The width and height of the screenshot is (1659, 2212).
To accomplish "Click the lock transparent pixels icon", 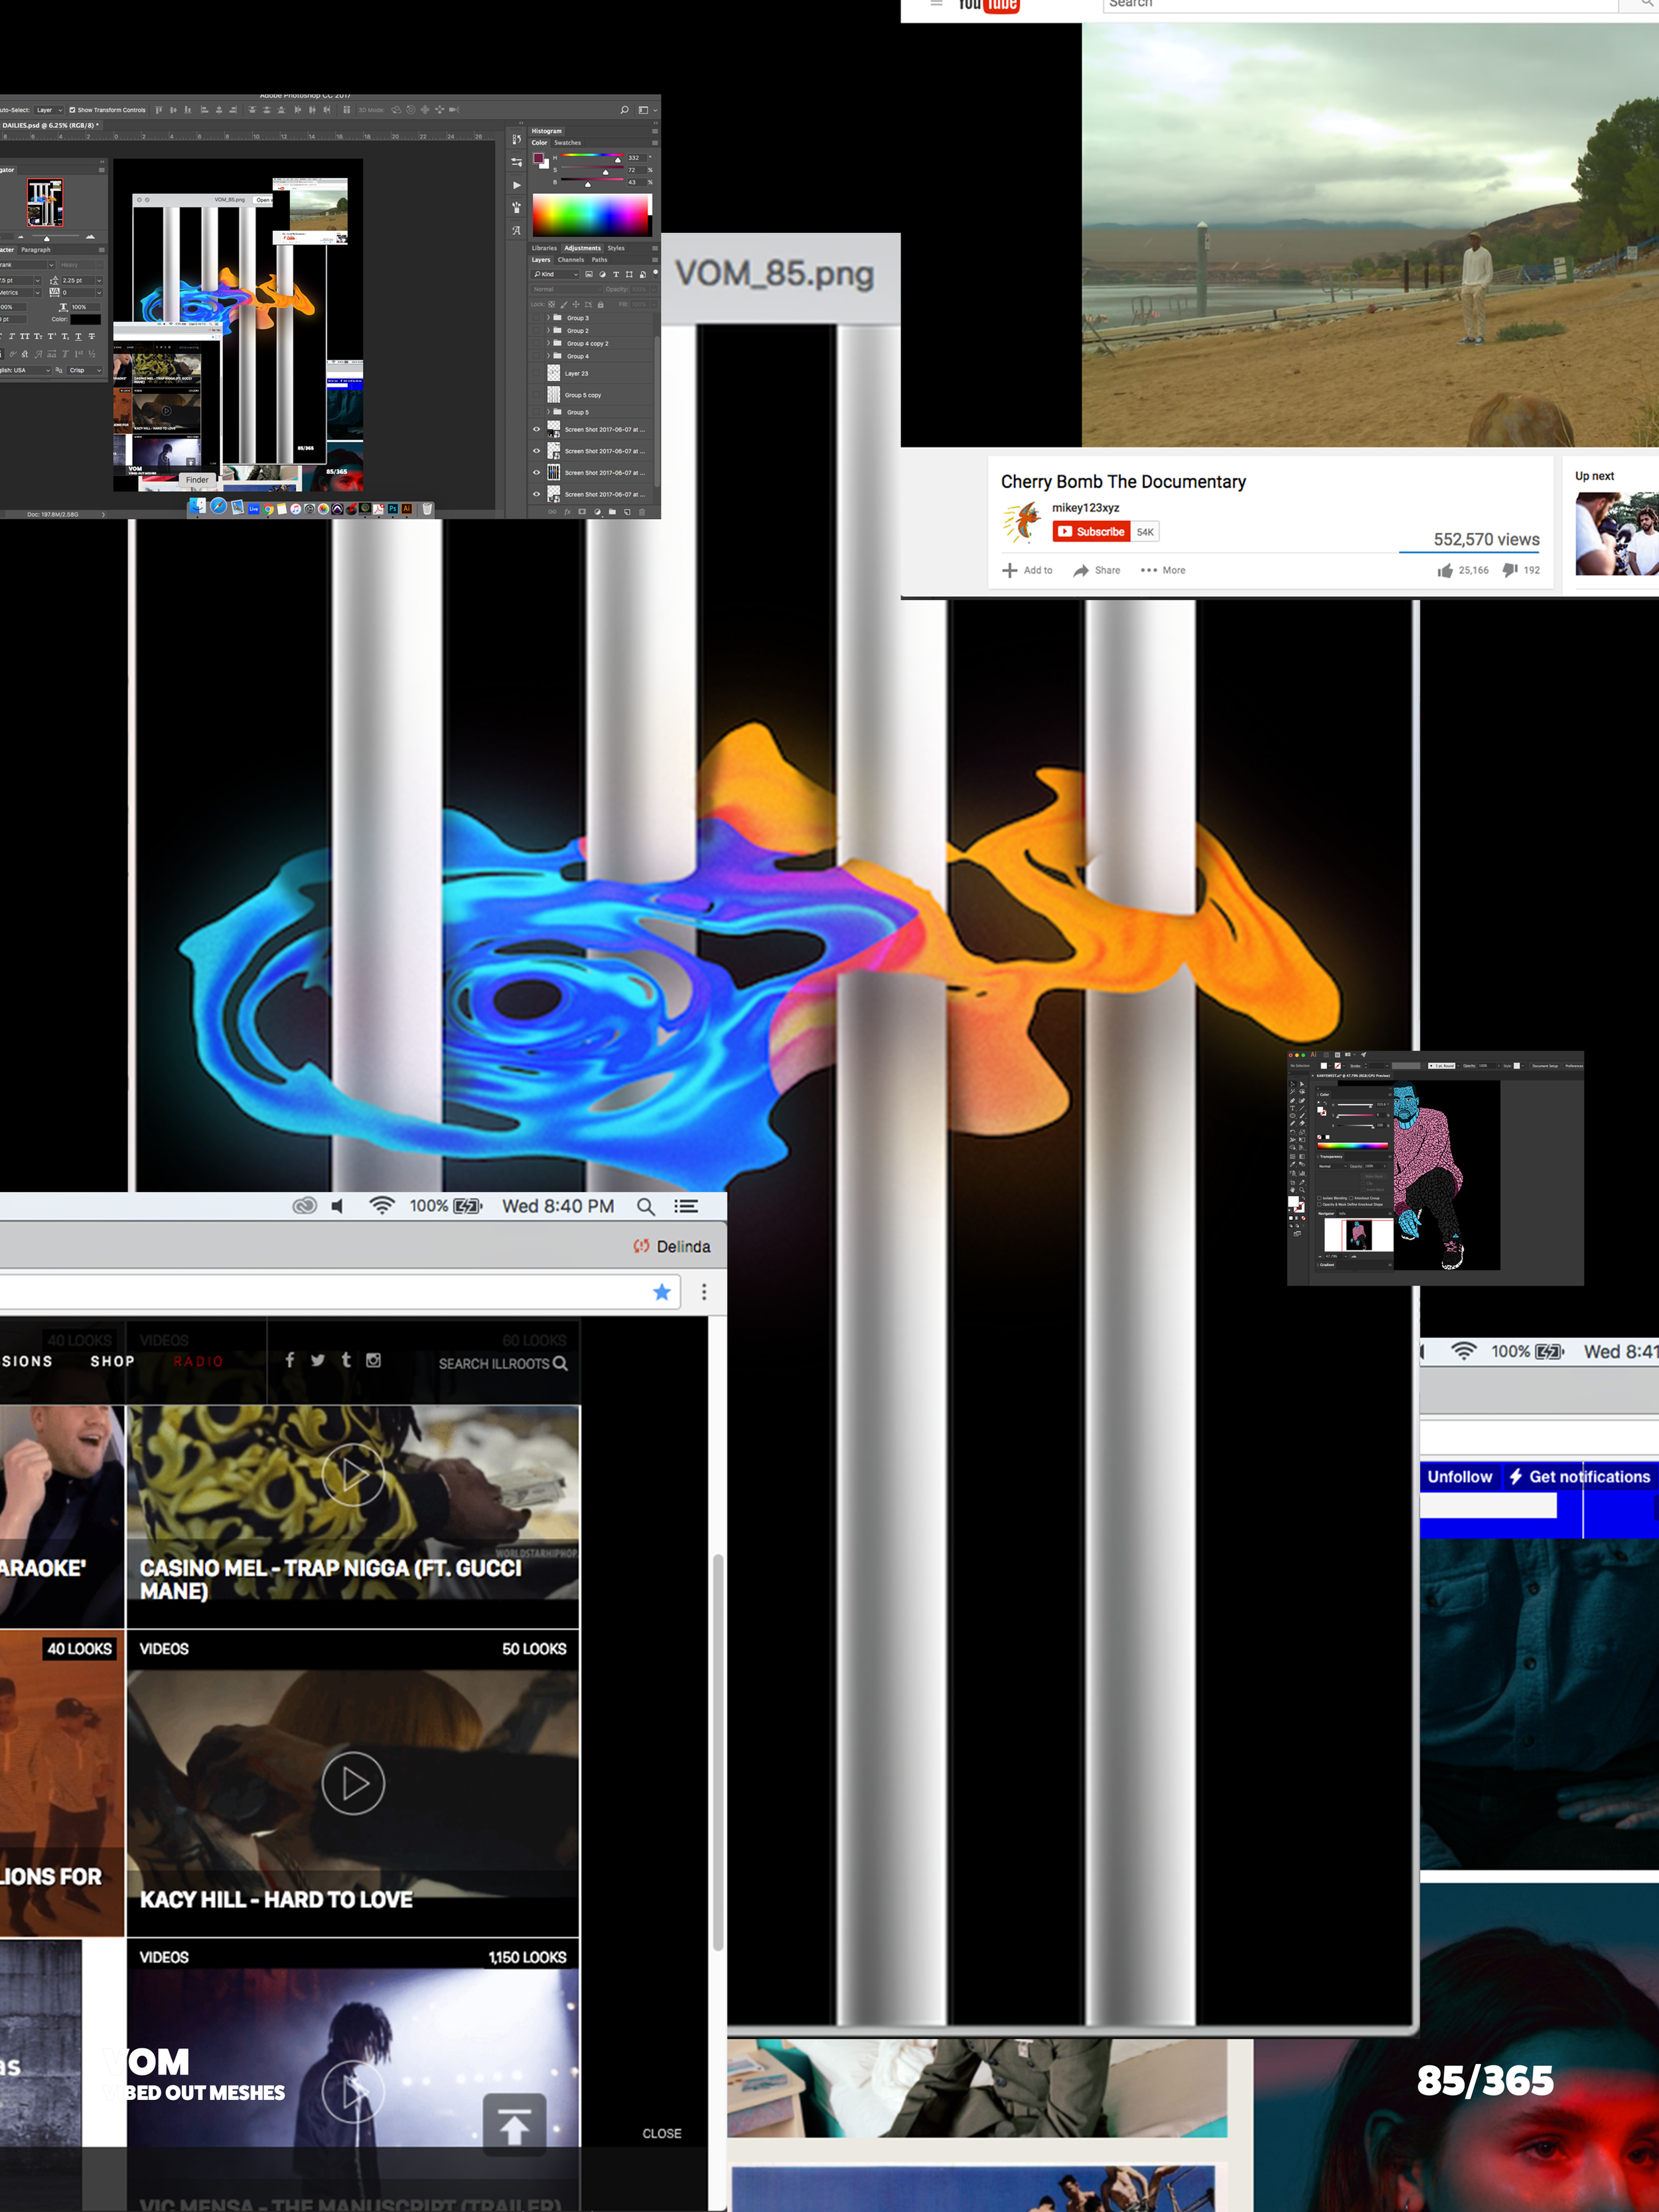I will click(x=552, y=305).
